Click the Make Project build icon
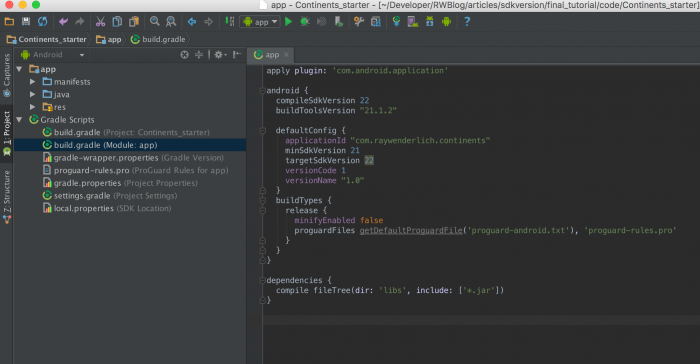This screenshot has width=700, height=364. click(x=229, y=21)
